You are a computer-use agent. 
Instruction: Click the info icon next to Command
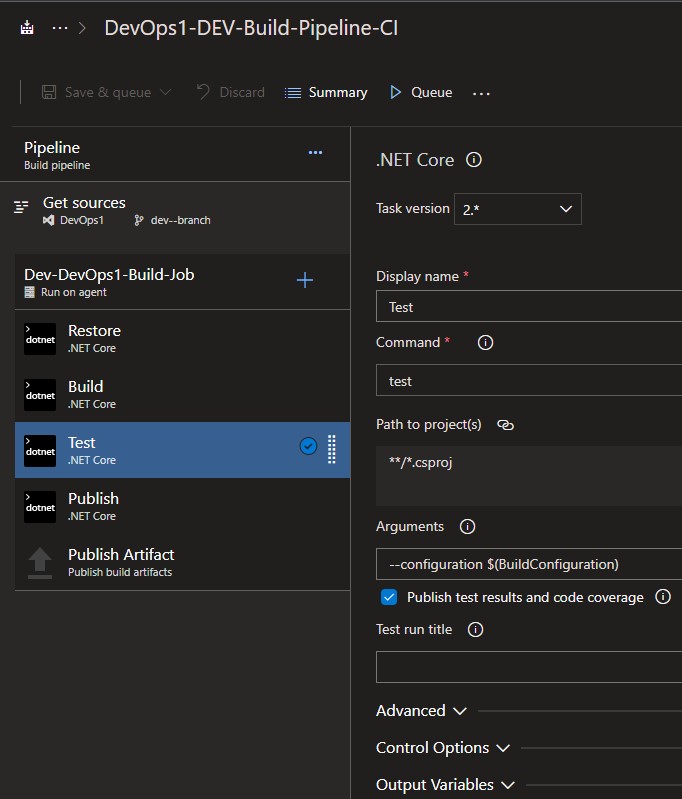coord(485,342)
